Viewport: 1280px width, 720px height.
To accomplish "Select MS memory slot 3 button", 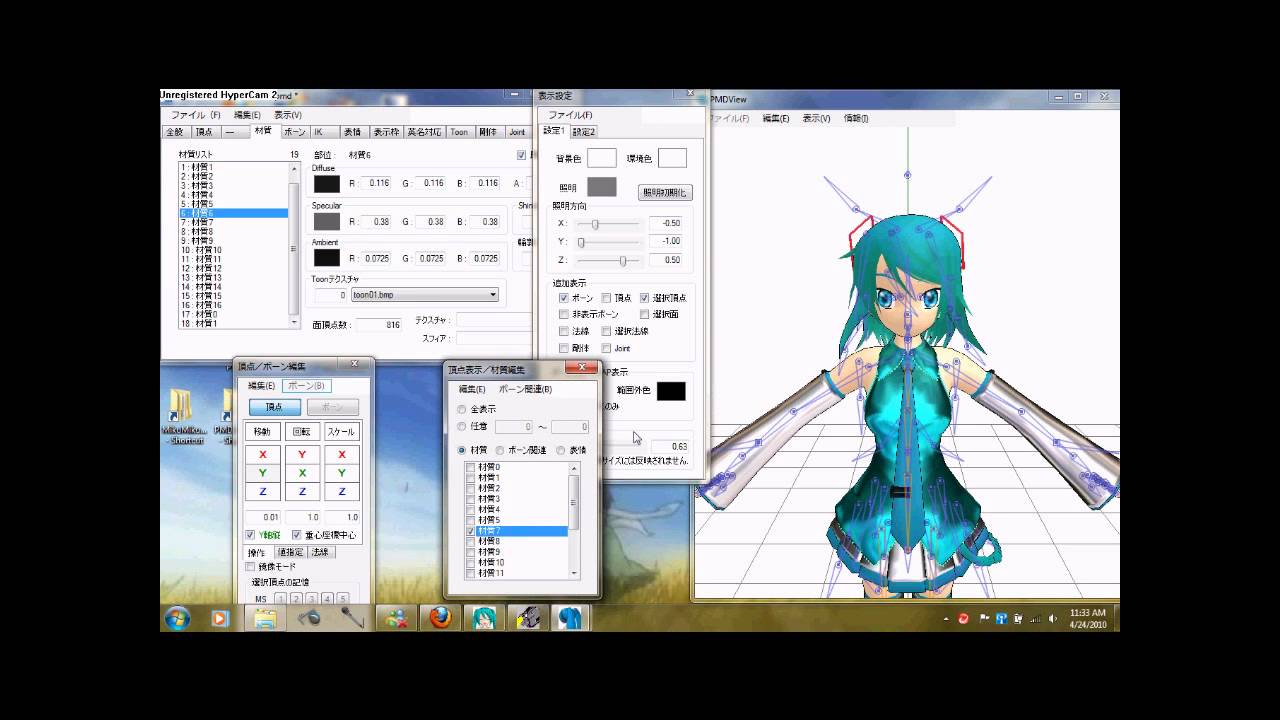I will (312, 599).
